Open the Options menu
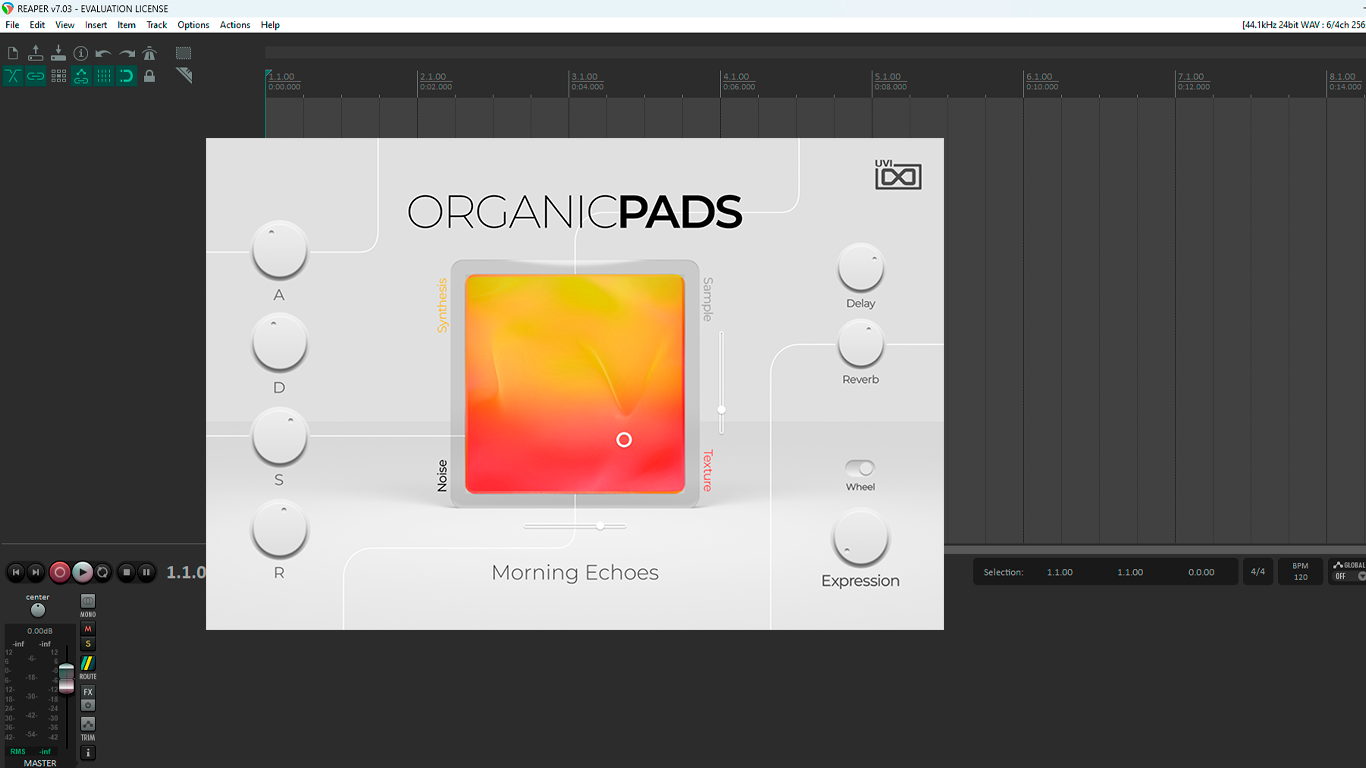The image size is (1366, 768). [x=193, y=24]
